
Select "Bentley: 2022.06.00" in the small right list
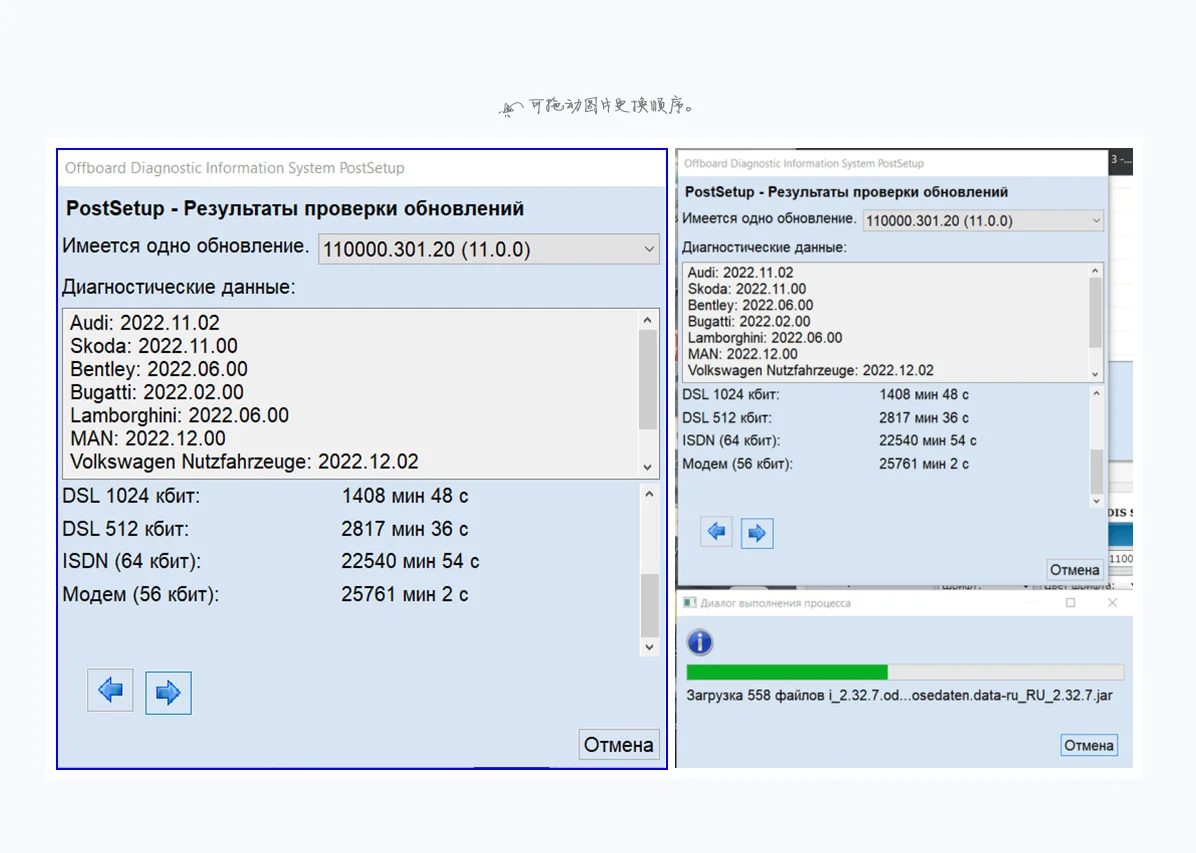click(751, 305)
